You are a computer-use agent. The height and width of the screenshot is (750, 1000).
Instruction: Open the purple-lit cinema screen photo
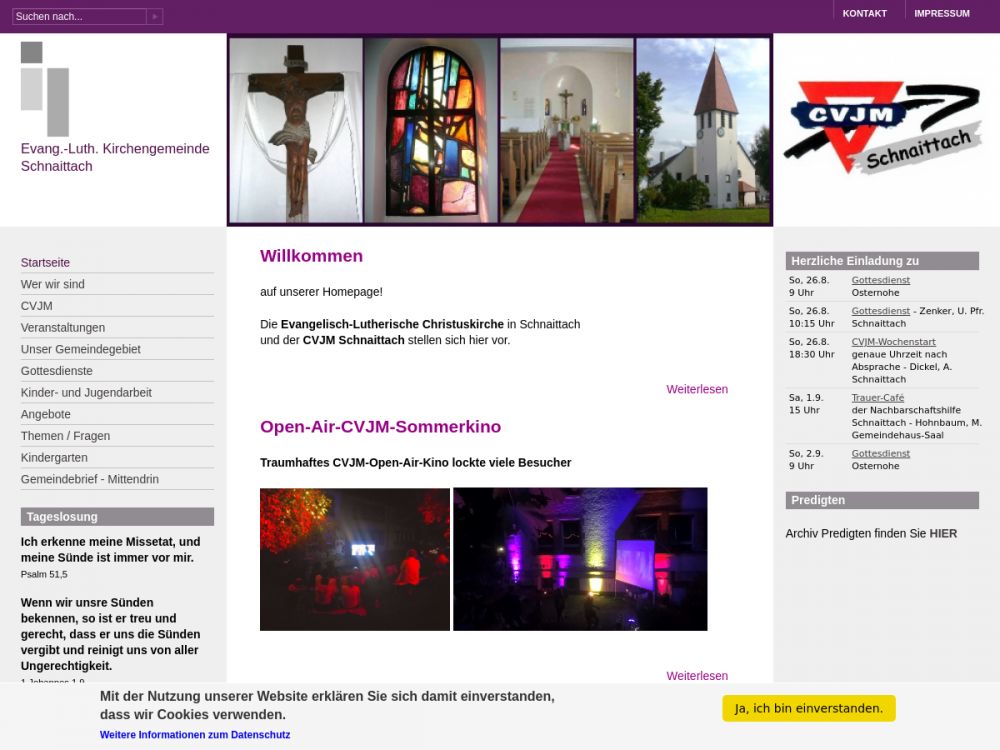580,559
